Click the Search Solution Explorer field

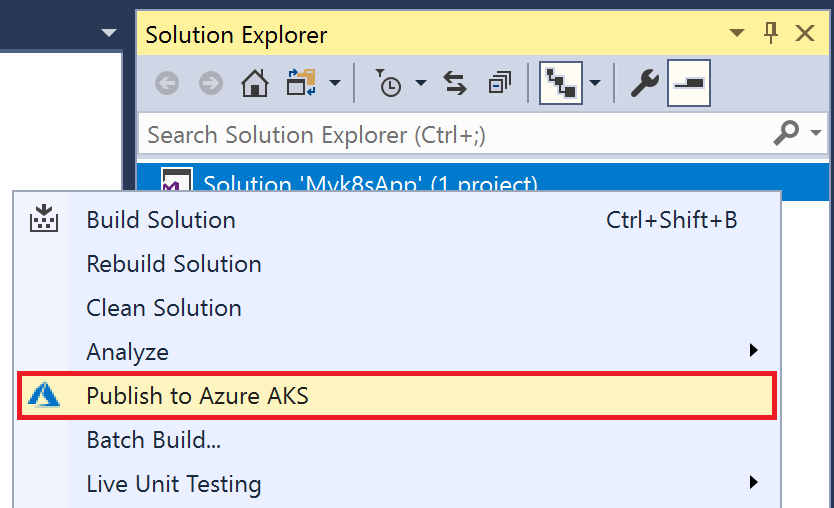(x=457, y=134)
